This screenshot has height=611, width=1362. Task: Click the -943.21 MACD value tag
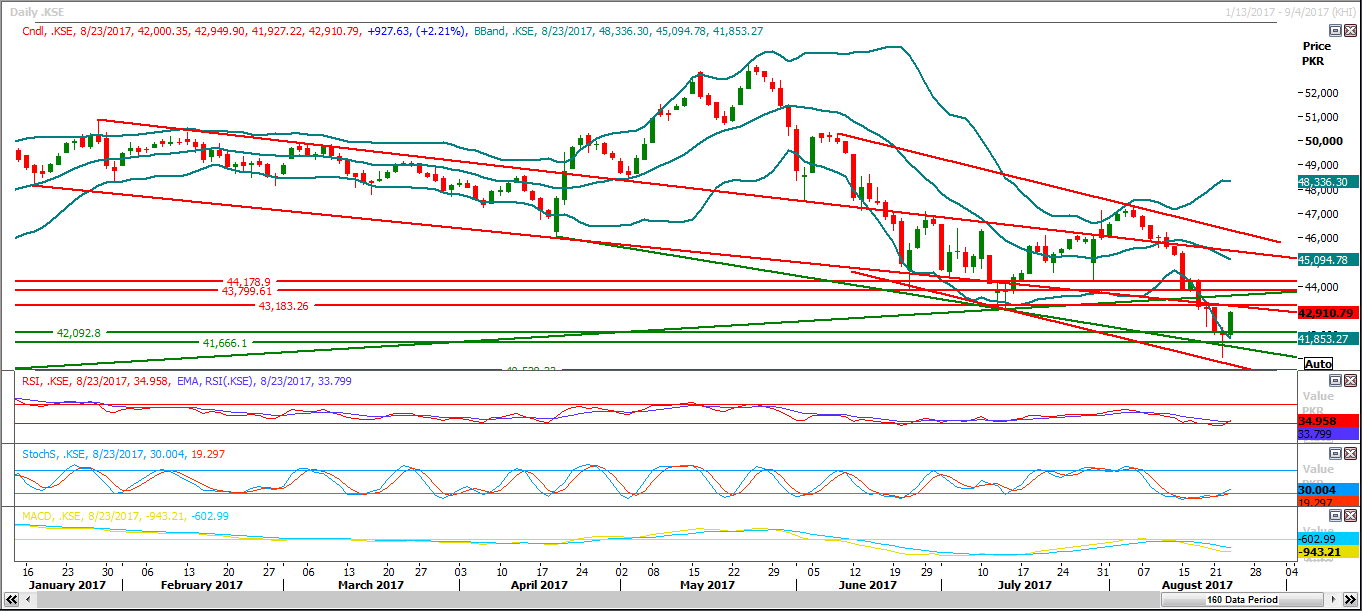point(1326,552)
